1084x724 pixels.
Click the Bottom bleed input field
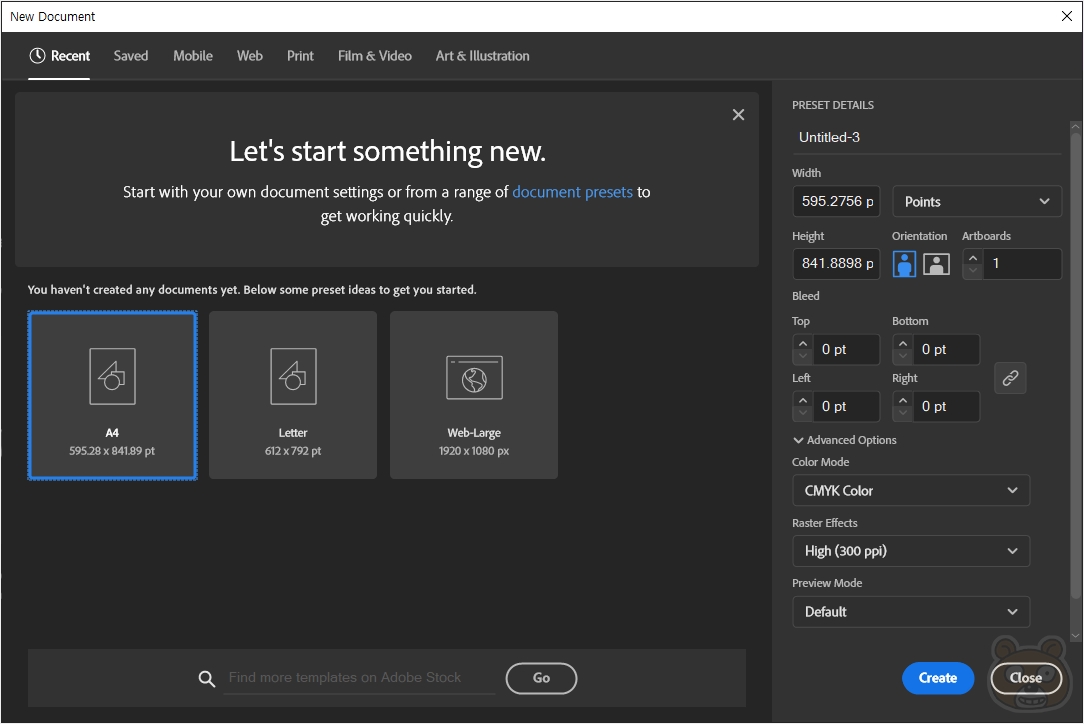coord(946,349)
